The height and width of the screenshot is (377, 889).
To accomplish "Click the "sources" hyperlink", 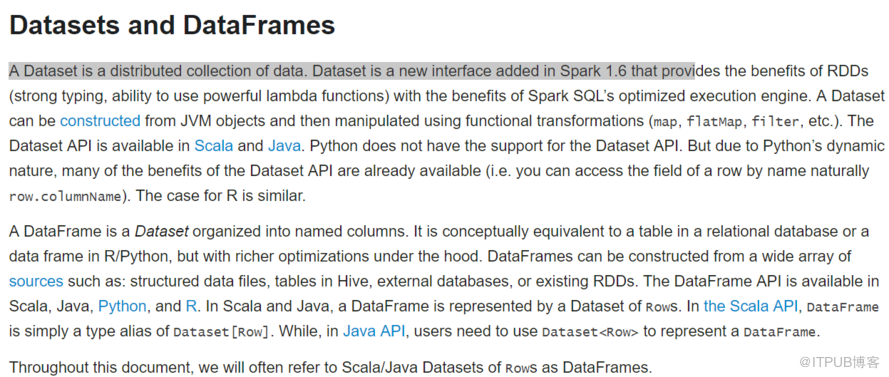I will (x=36, y=281).
